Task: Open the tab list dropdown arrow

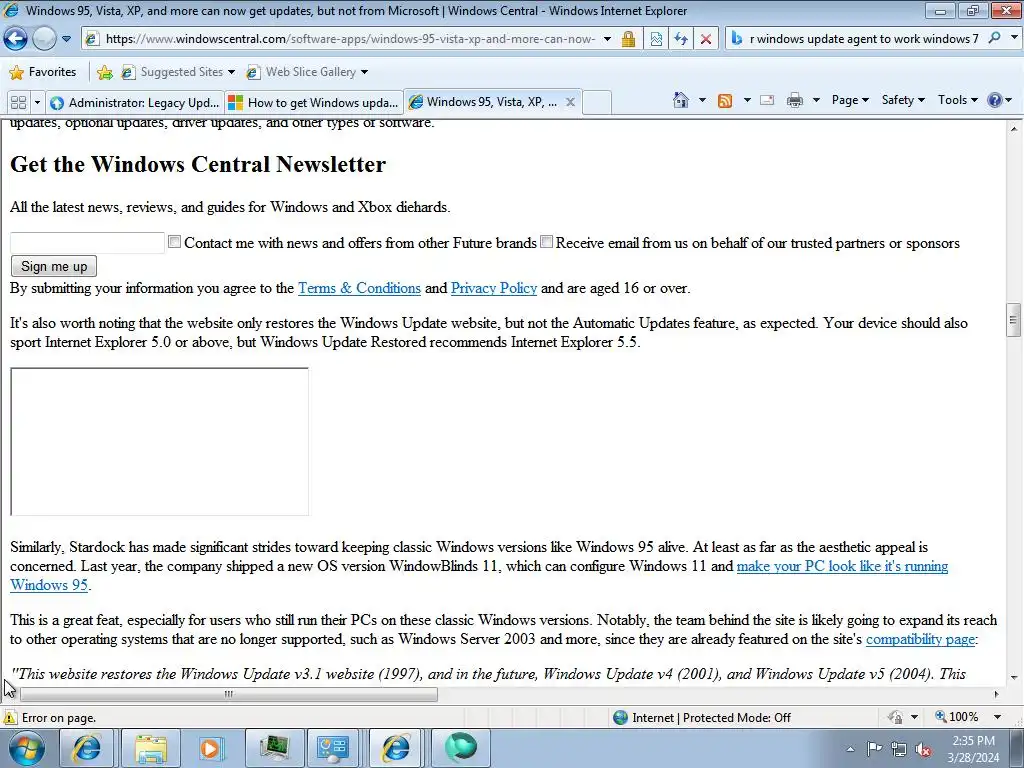Action: tap(37, 103)
